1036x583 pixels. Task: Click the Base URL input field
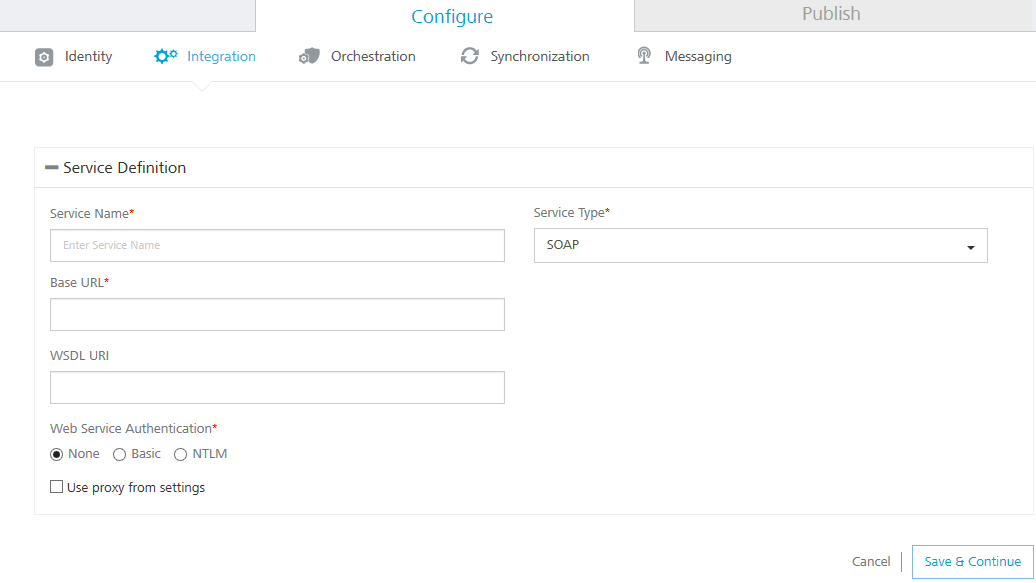tap(278, 315)
